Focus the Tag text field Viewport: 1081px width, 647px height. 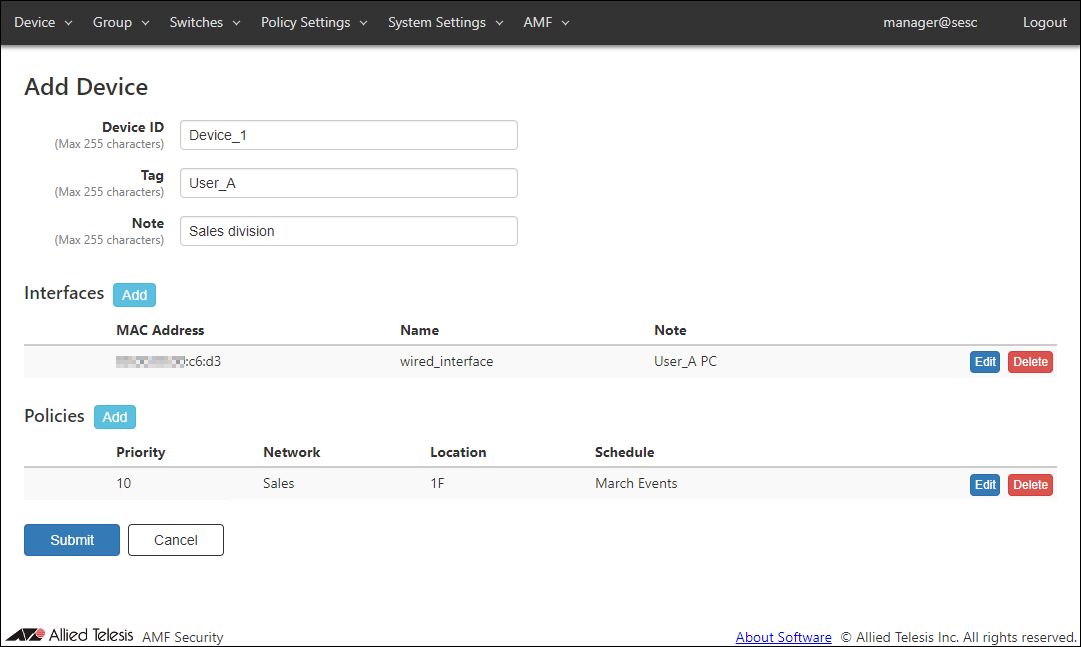click(348, 183)
